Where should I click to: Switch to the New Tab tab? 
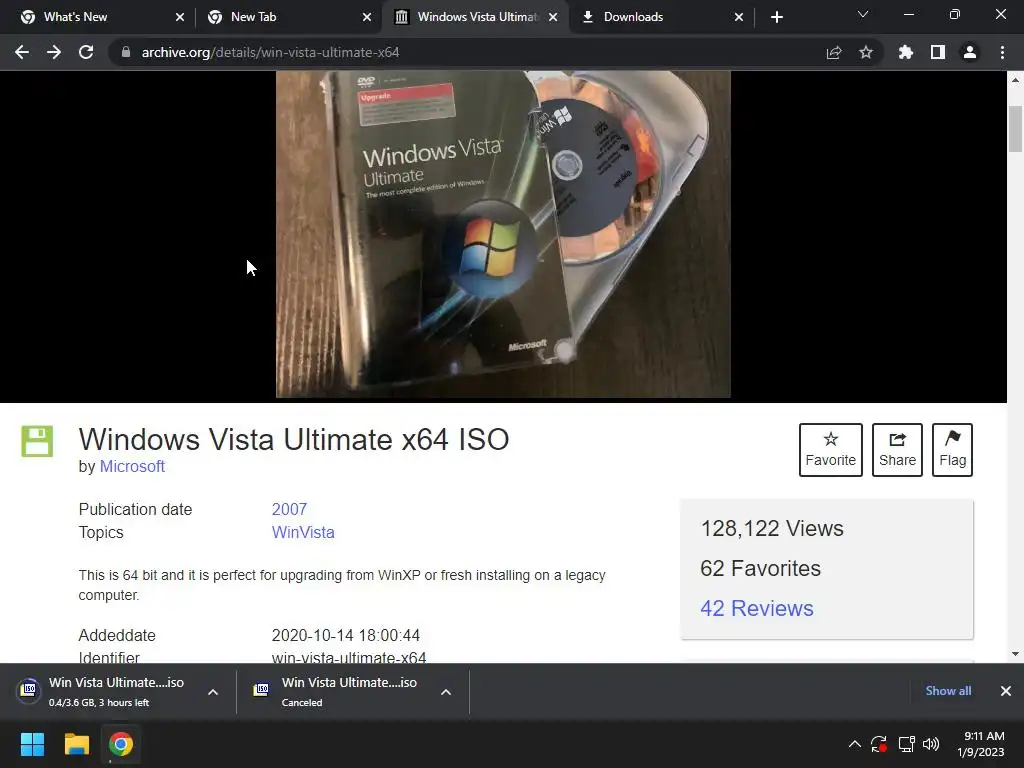coord(289,17)
